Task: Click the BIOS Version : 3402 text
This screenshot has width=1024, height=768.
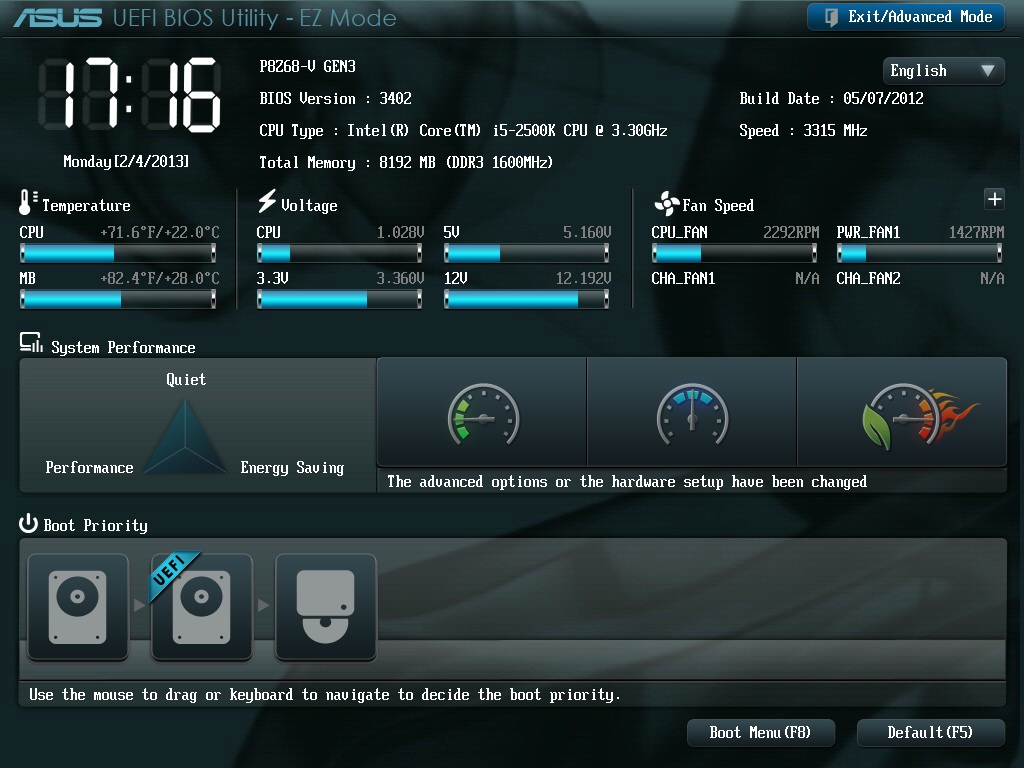Action: click(336, 99)
